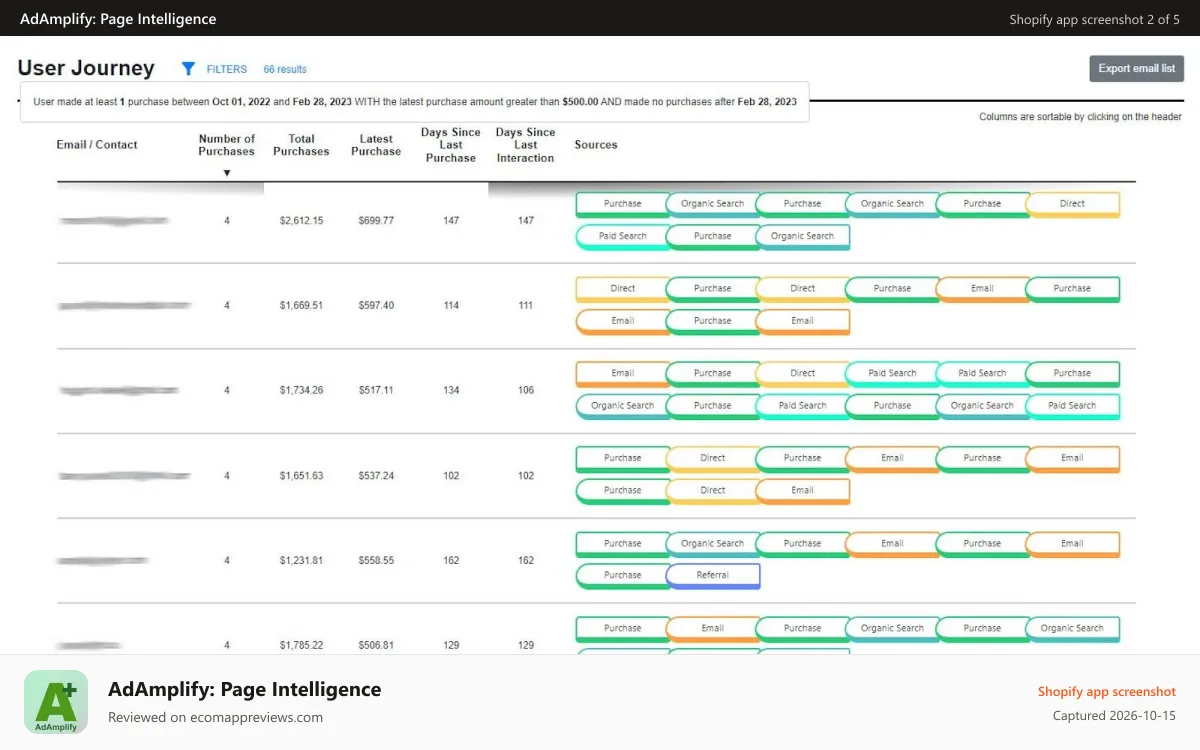The height and width of the screenshot is (750, 1200).
Task: Click the $537.24 latest purchase cell
Action: tap(376, 475)
